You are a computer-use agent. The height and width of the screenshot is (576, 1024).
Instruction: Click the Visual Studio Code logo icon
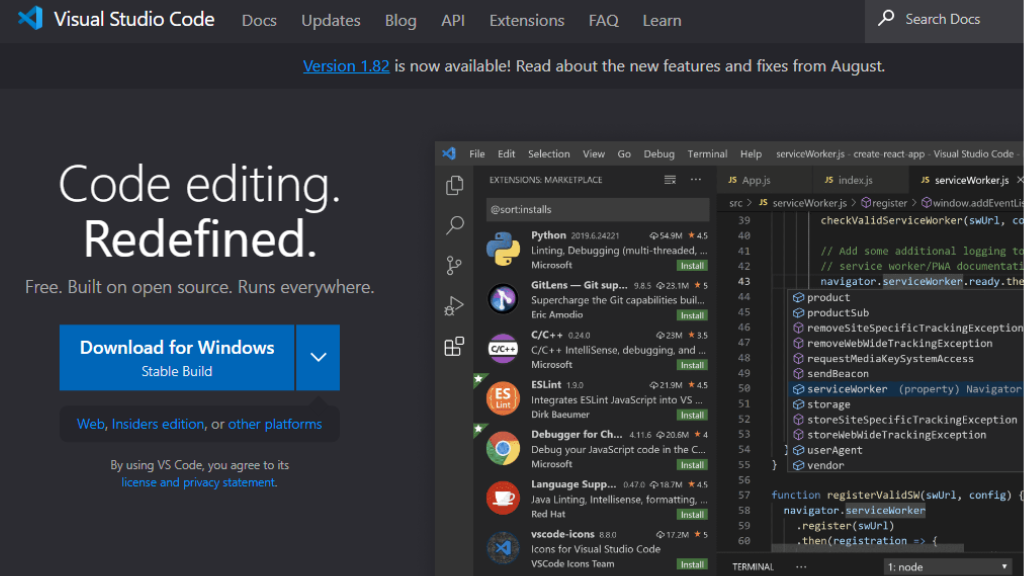pos(30,18)
